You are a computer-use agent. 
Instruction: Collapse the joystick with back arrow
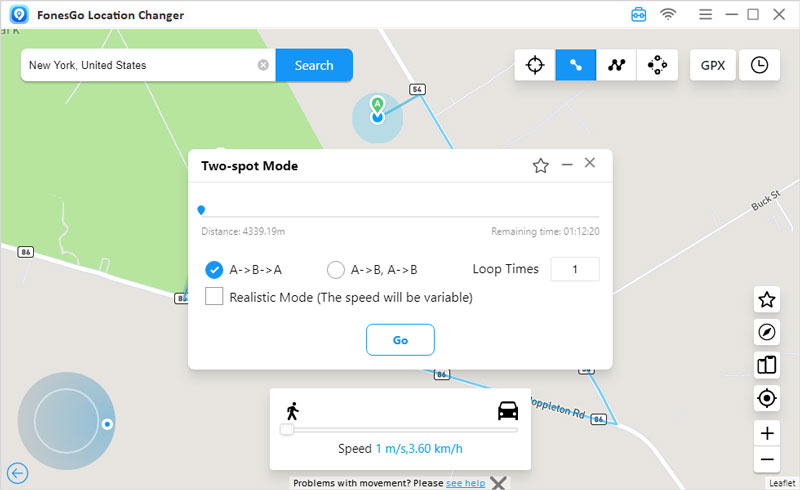click(17, 473)
